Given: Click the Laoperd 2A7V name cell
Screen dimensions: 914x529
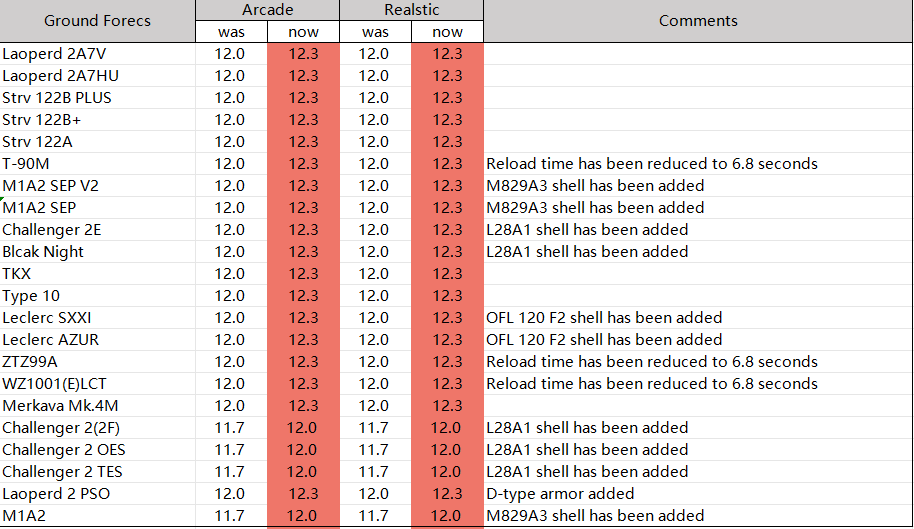Looking at the screenshot, I should click(97, 54).
